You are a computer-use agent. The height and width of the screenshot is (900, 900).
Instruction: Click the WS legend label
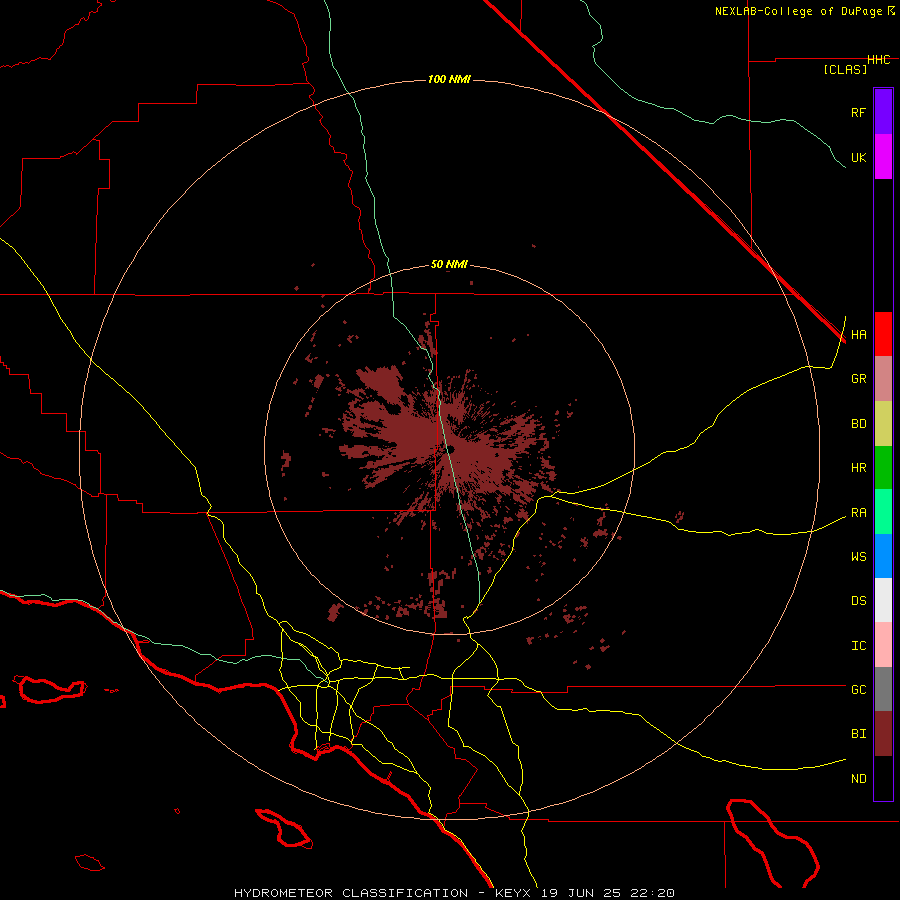(x=858, y=557)
